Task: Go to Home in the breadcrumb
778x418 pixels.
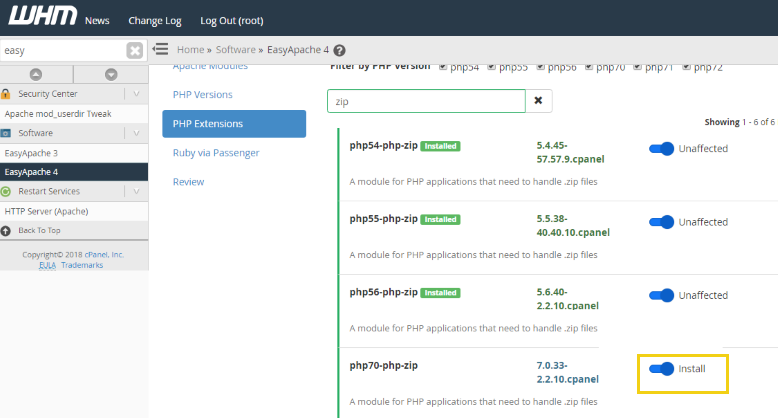Action: click(x=191, y=50)
